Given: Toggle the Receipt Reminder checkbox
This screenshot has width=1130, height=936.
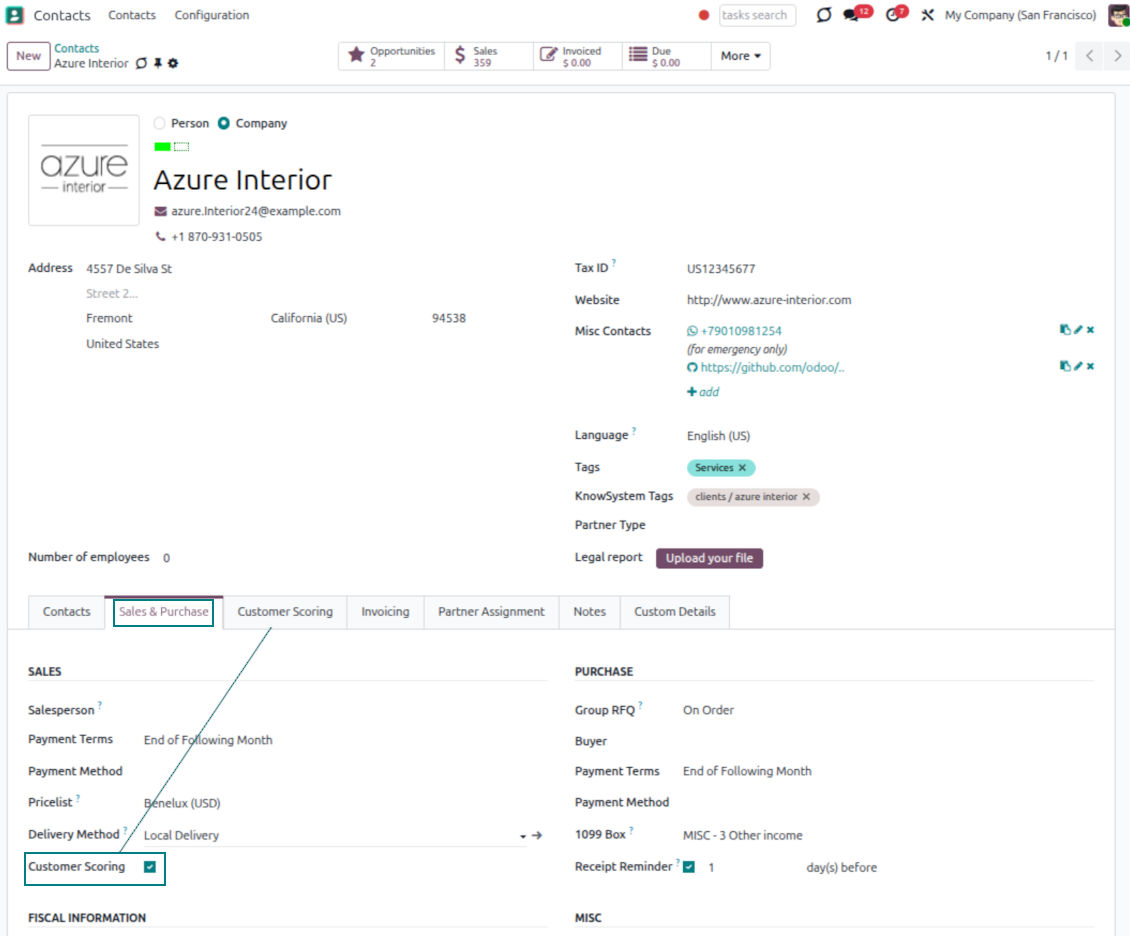Looking at the screenshot, I should [x=689, y=867].
